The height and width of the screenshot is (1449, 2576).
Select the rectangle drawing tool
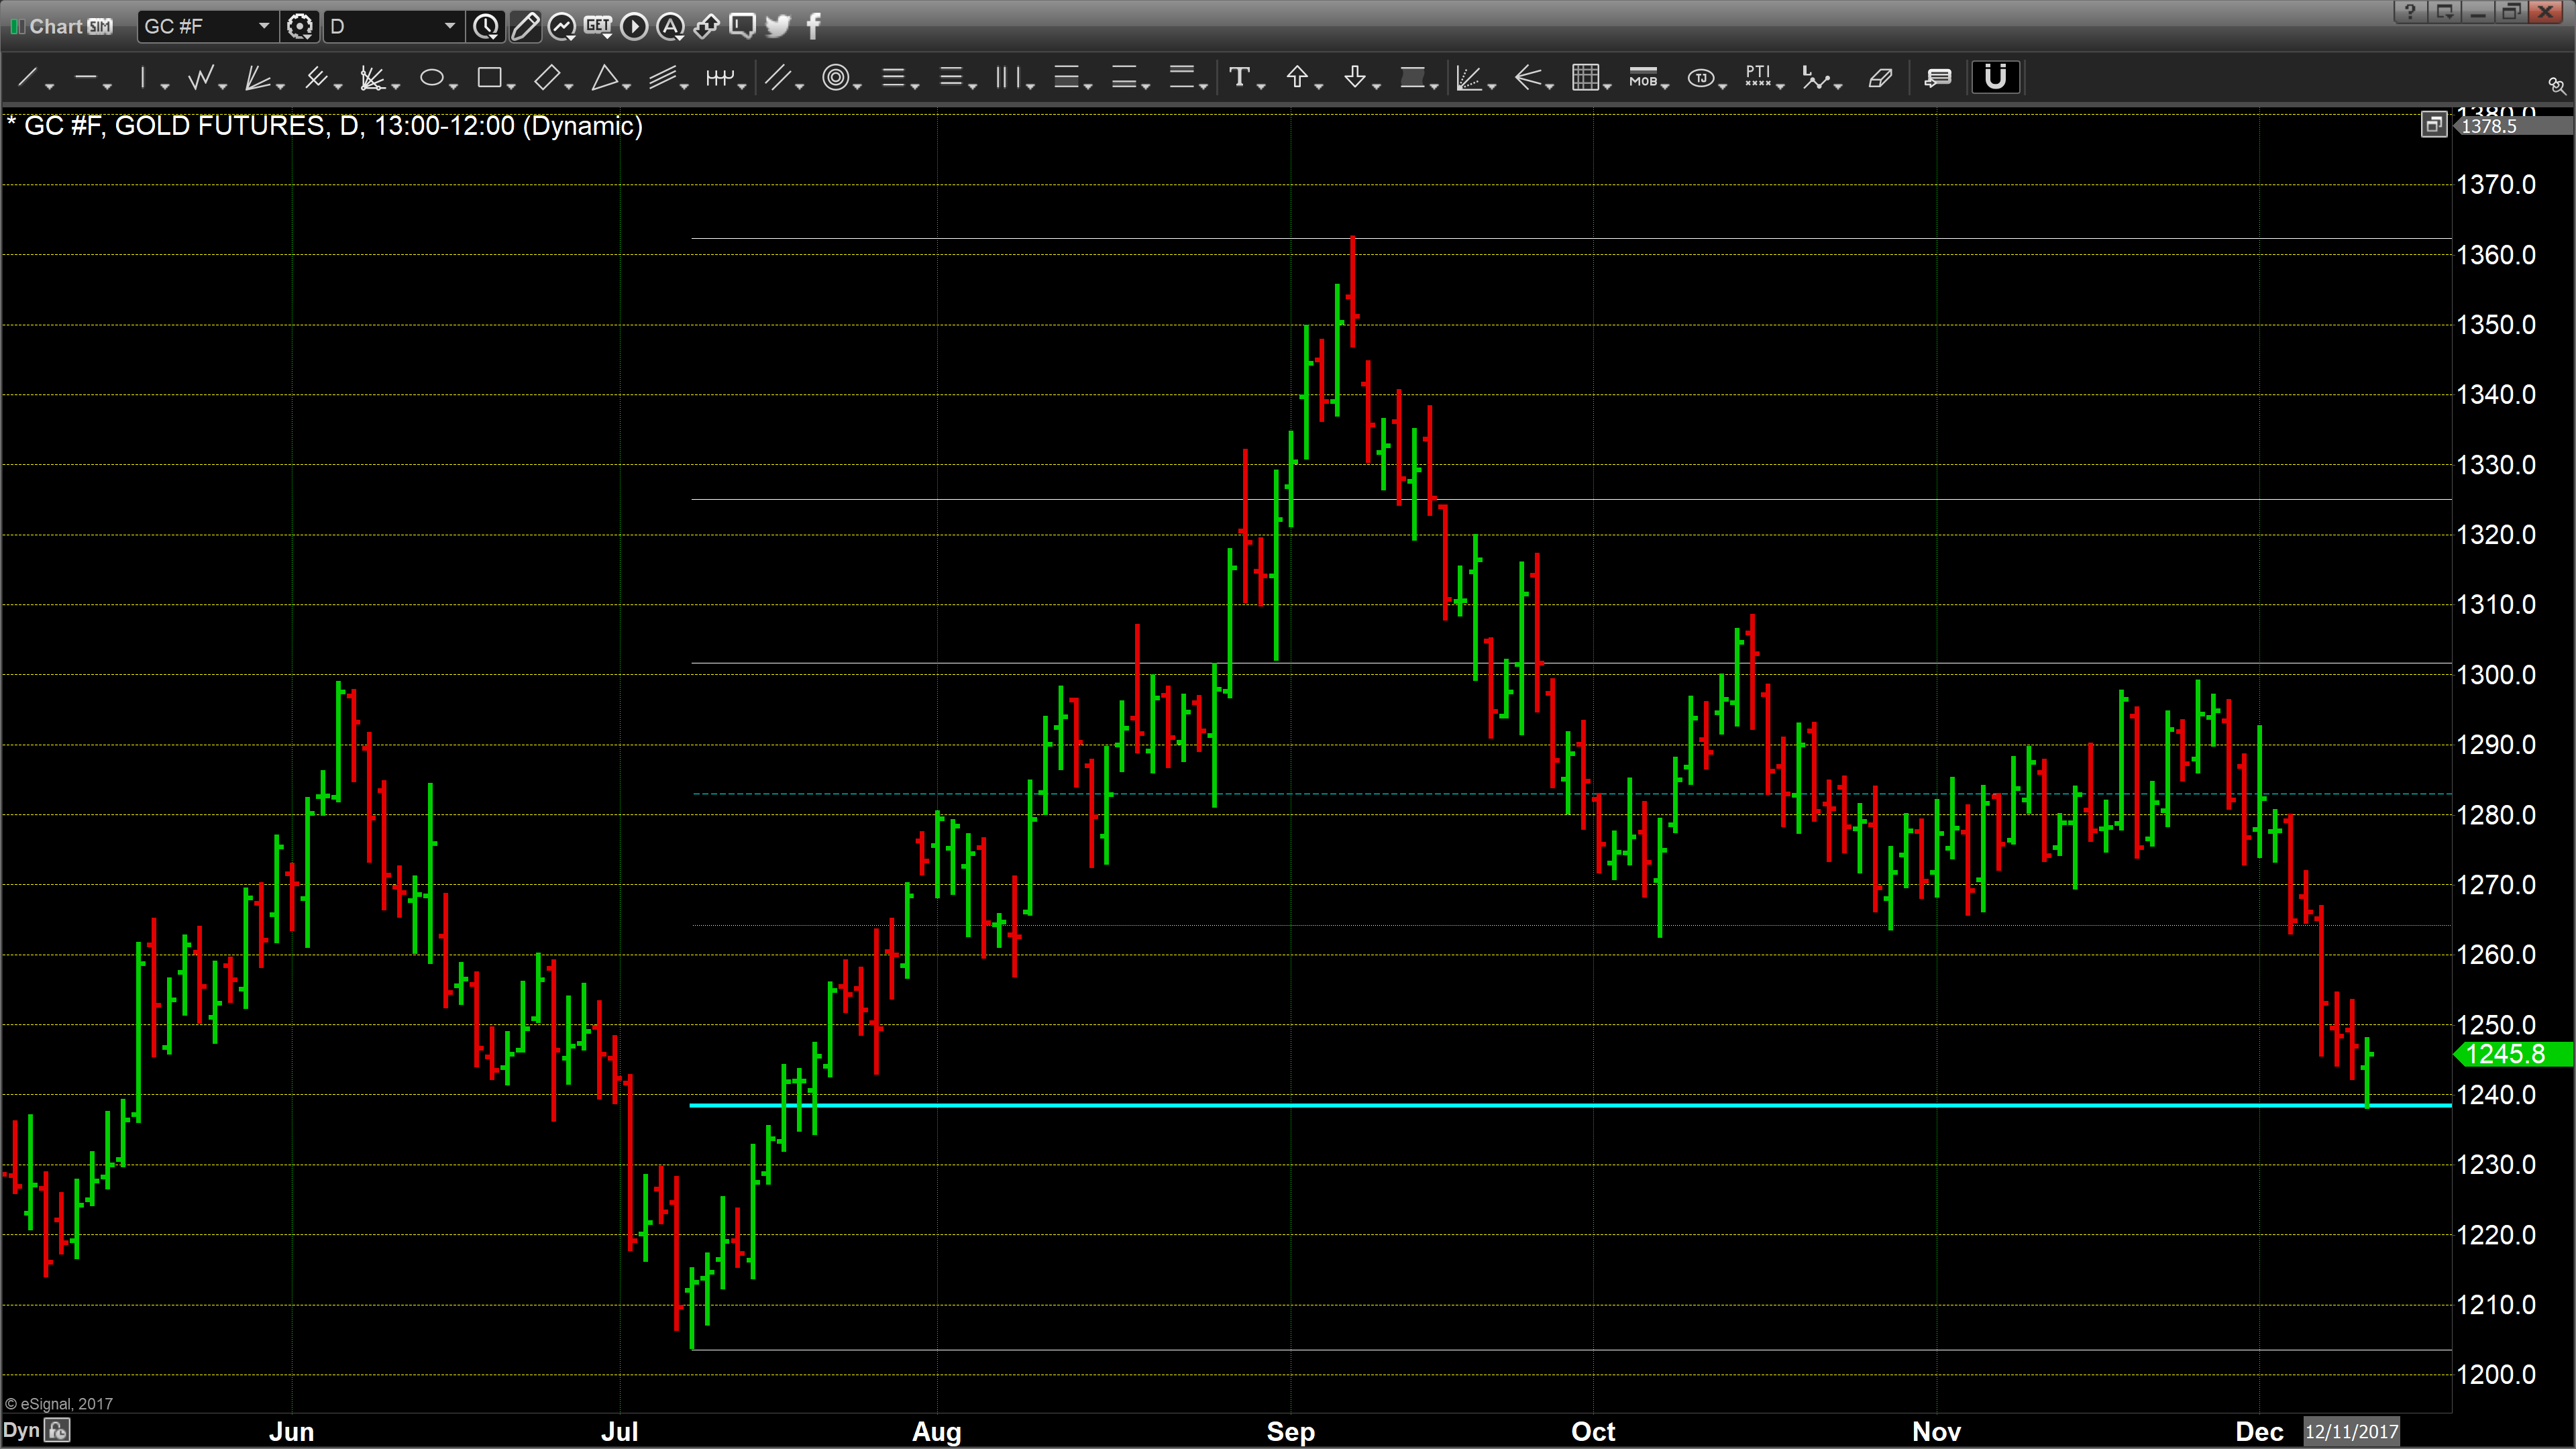click(x=488, y=77)
